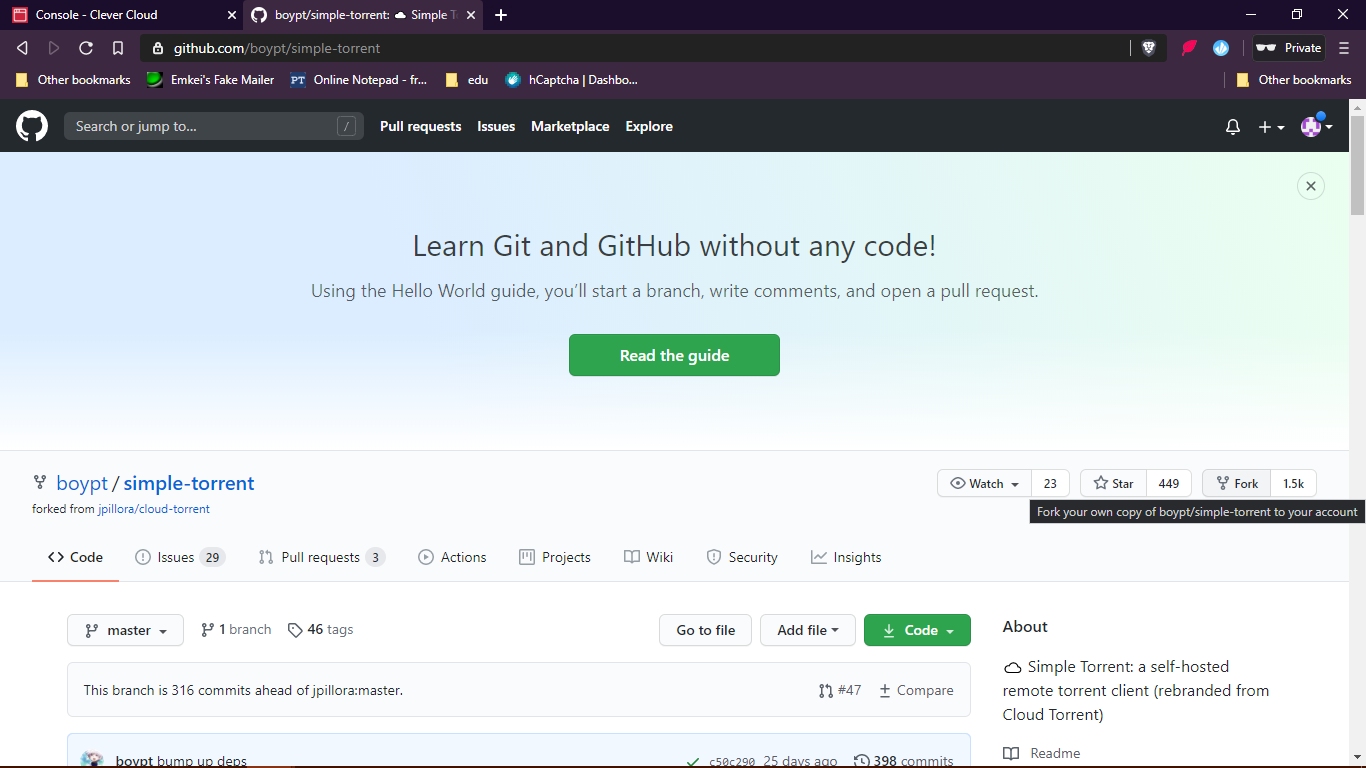Screen dimensions: 1366x768
Task: Bookmark this page using bookmark icon
Action: click(118, 48)
